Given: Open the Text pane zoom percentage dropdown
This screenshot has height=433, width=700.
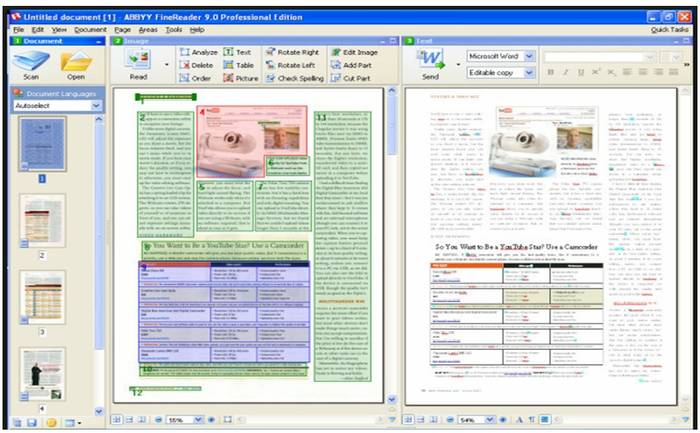Looking at the screenshot, I should click(490, 420).
